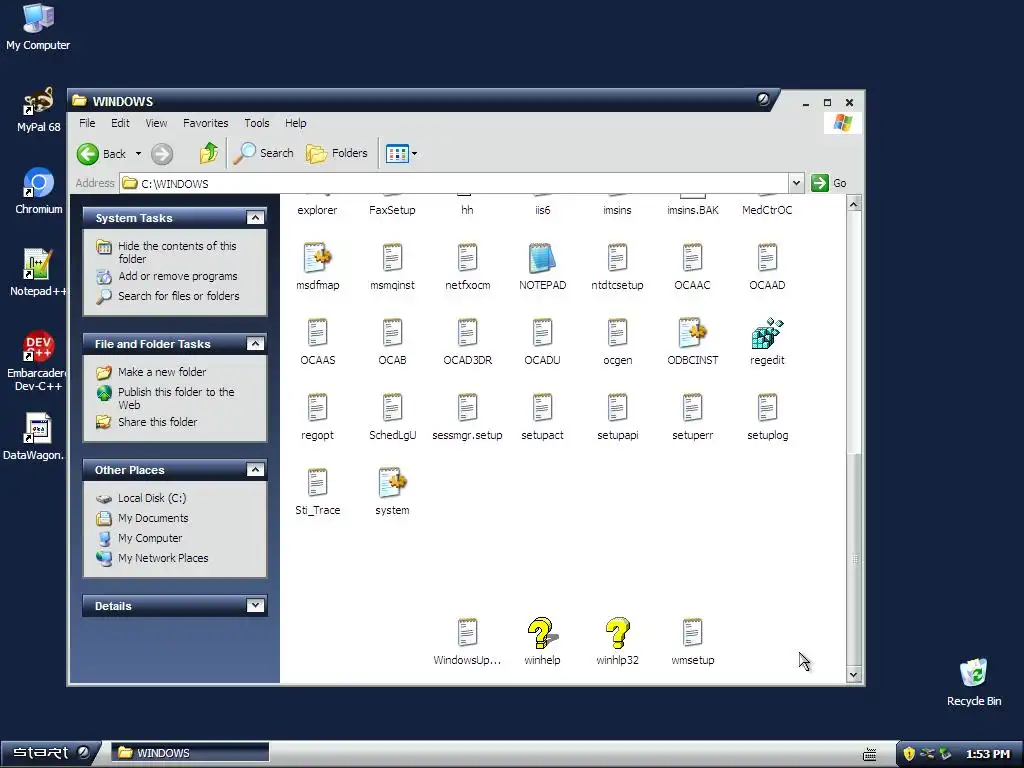Click in the C:\WINDOWS address field
This screenshot has height=768, width=1024.
[x=454, y=184]
